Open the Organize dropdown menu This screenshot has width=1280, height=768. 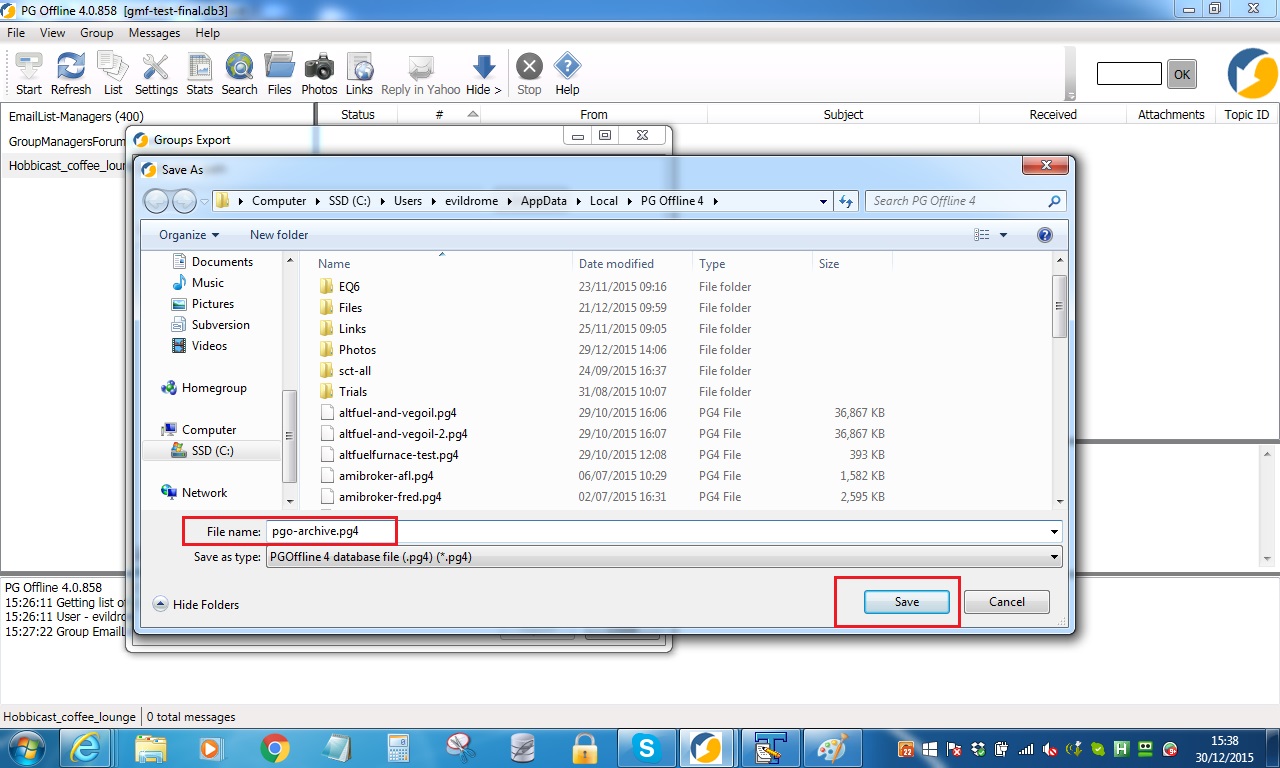pyautogui.click(x=189, y=235)
